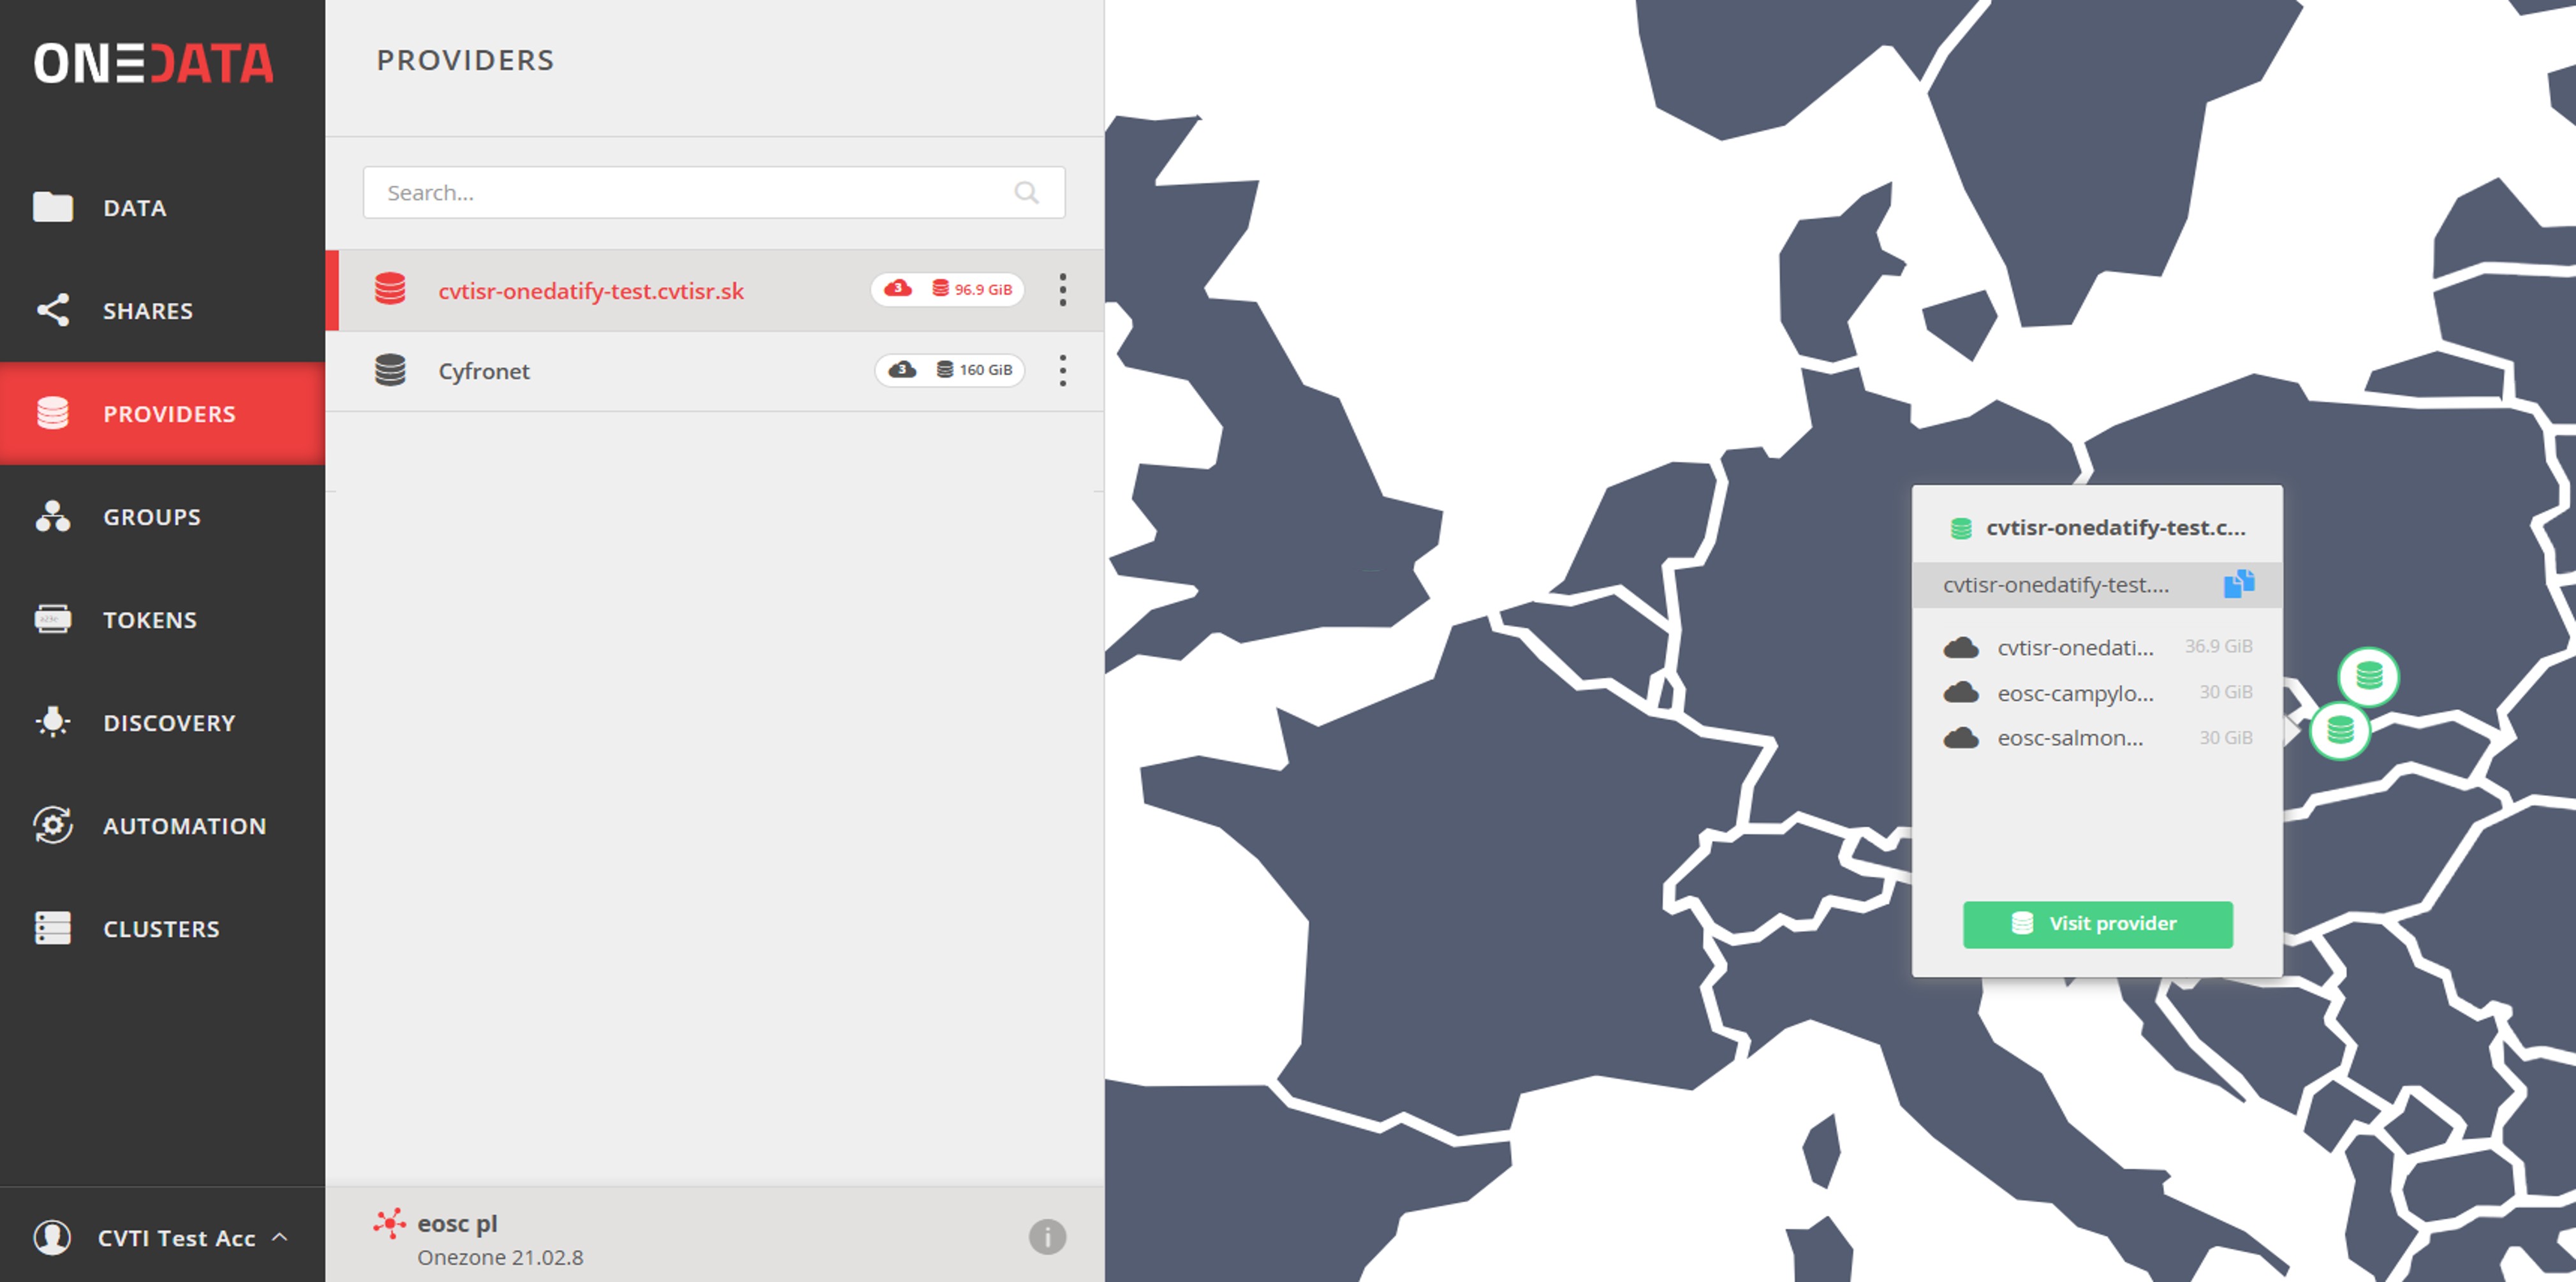Click the lower green provider marker on map
This screenshot has height=1282, width=2576.
pyautogui.click(x=2340, y=731)
